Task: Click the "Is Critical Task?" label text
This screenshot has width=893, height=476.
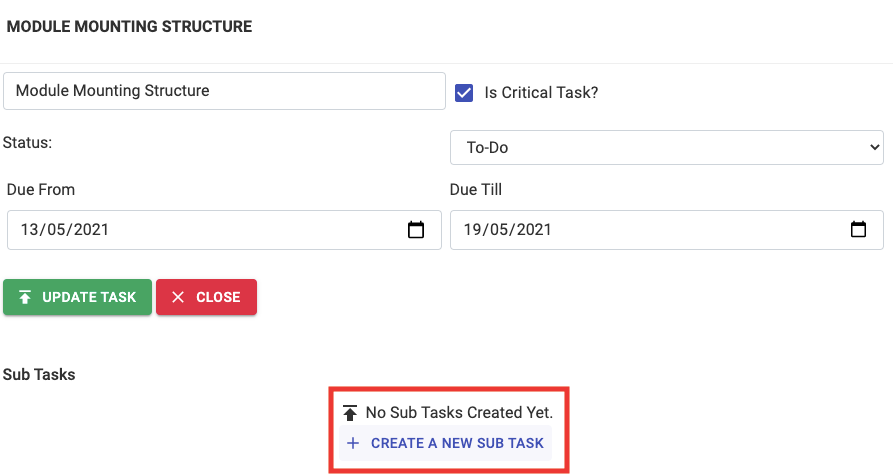Action: click(x=541, y=93)
